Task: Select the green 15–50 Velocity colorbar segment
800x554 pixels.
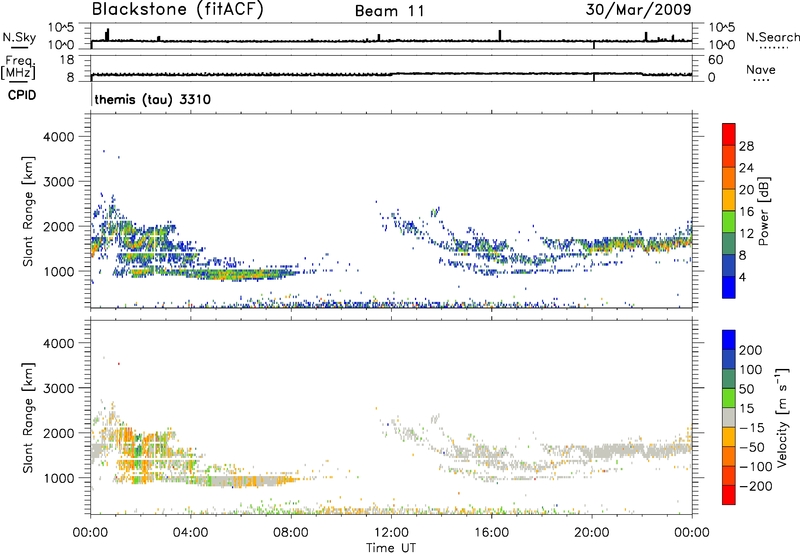Action: click(x=729, y=398)
